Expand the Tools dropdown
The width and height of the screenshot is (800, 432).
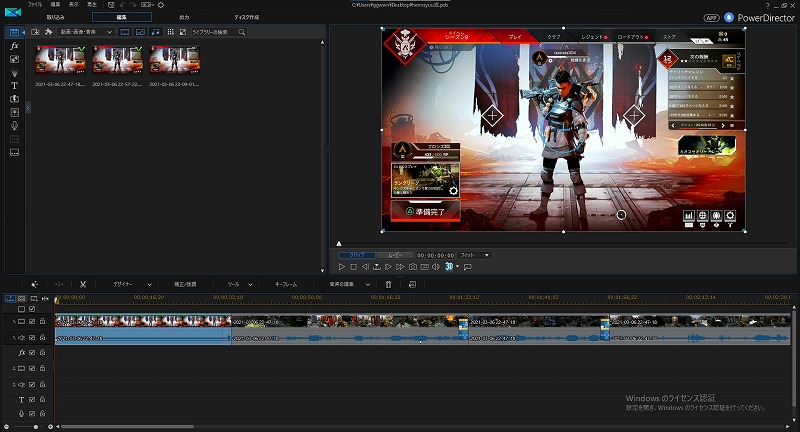pyautogui.click(x=250, y=285)
